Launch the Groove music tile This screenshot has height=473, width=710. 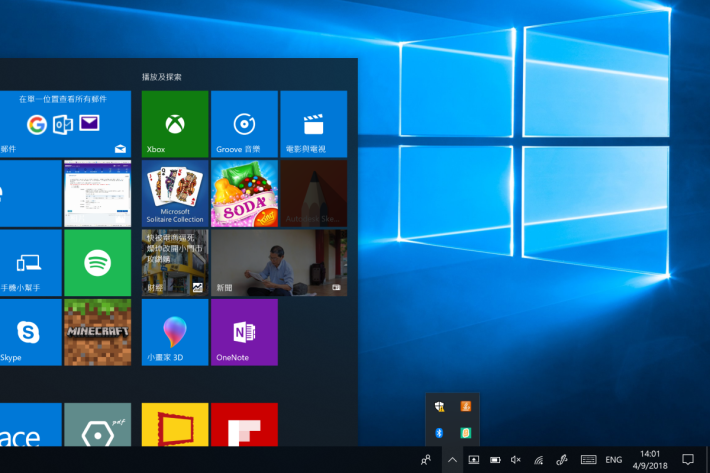tap(244, 124)
